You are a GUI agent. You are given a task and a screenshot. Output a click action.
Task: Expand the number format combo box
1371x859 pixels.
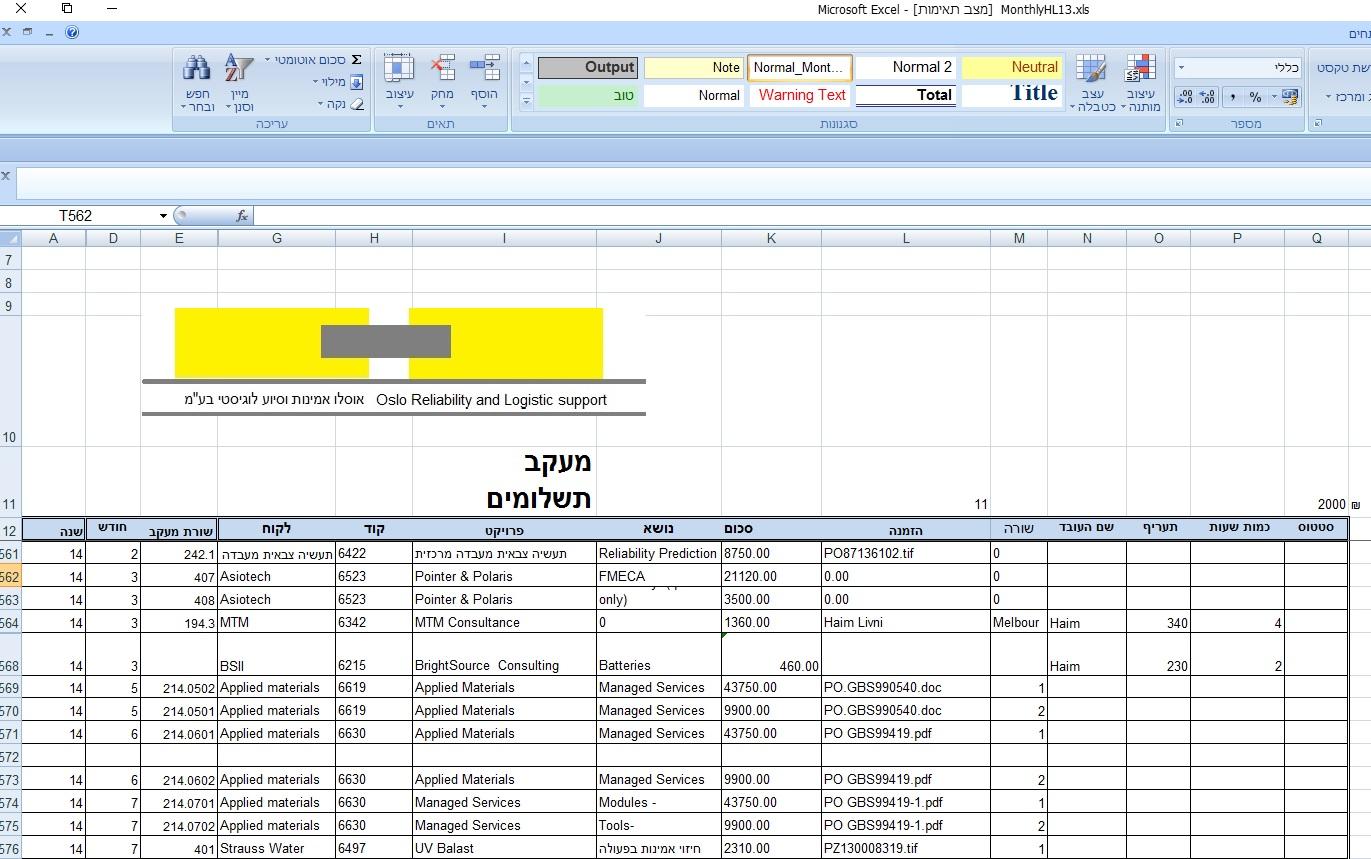(1181, 68)
